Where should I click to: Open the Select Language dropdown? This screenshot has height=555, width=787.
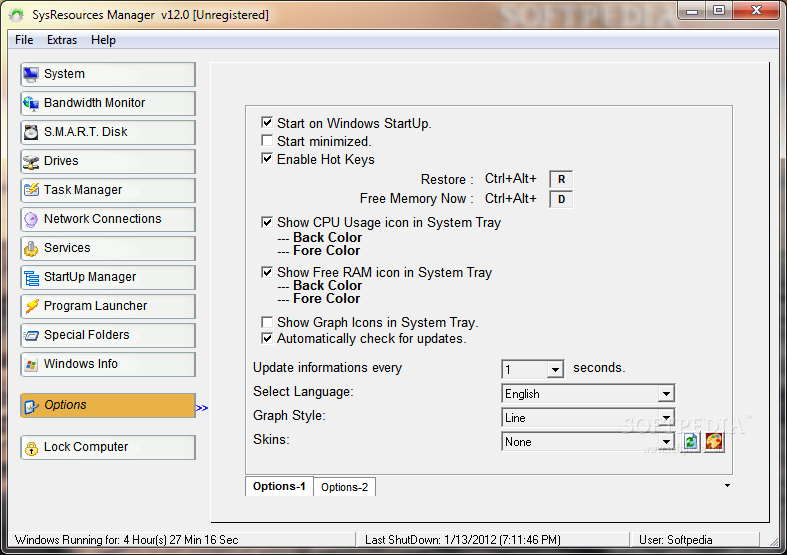pyautogui.click(x=666, y=394)
